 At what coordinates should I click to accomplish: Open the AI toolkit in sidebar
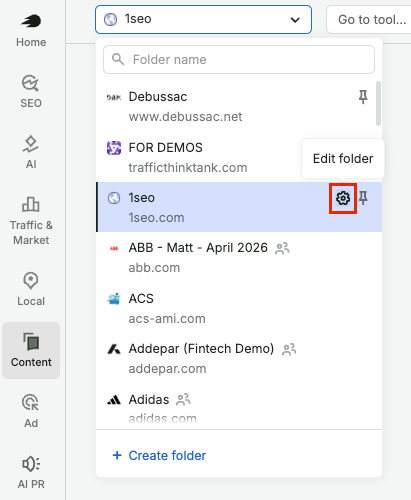tap(31, 152)
